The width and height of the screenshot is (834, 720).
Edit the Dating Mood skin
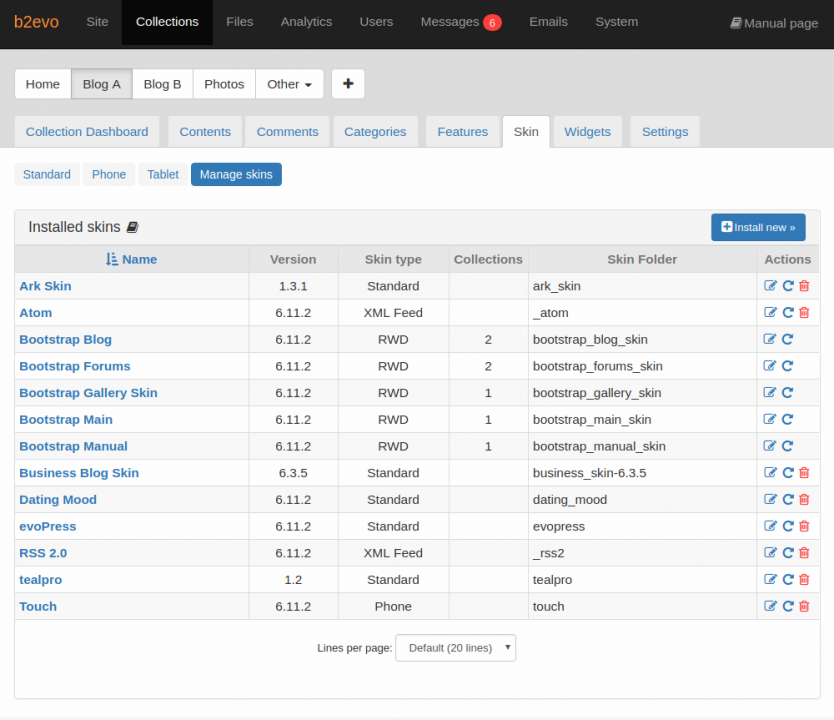click(770, 499)
